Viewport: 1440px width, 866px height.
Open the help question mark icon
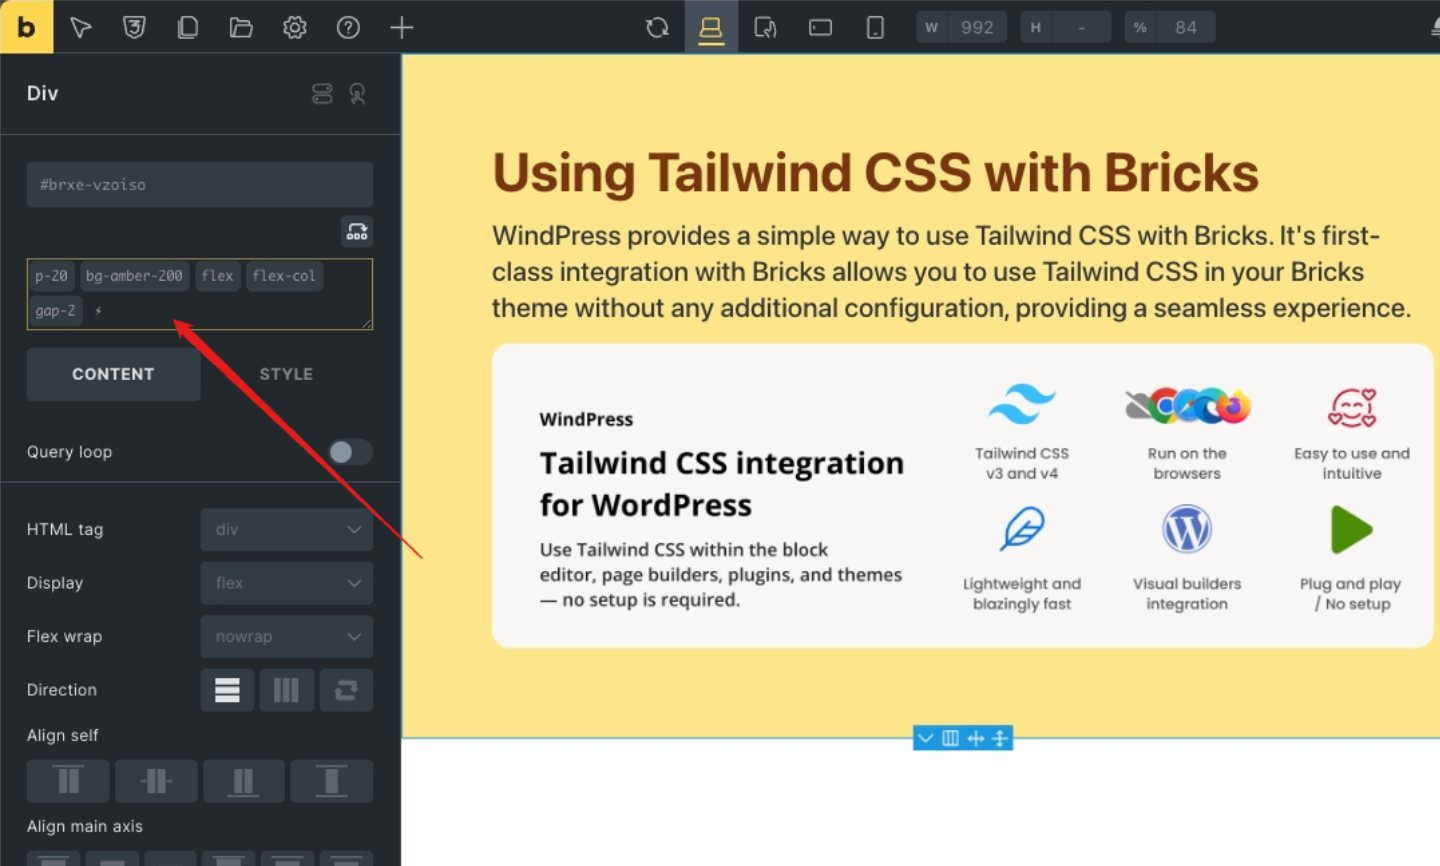pyautogui.click(x=348, y=27)
